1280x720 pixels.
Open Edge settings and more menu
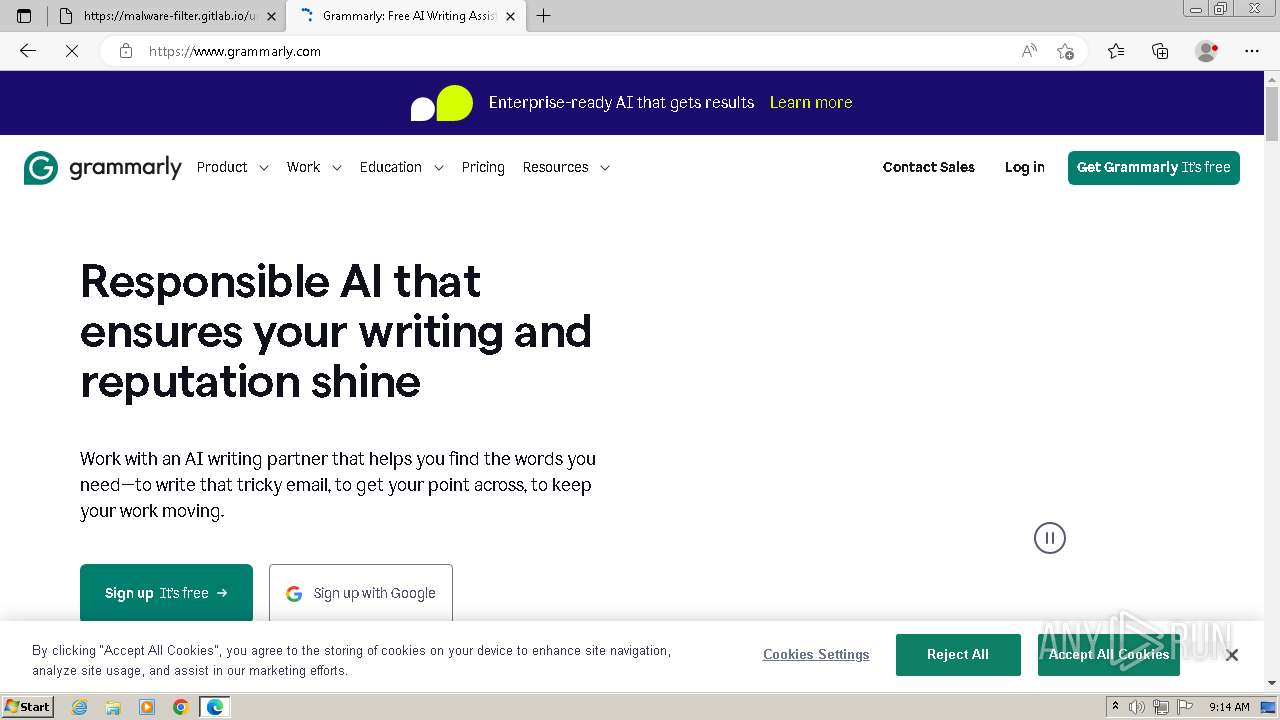1252,51
